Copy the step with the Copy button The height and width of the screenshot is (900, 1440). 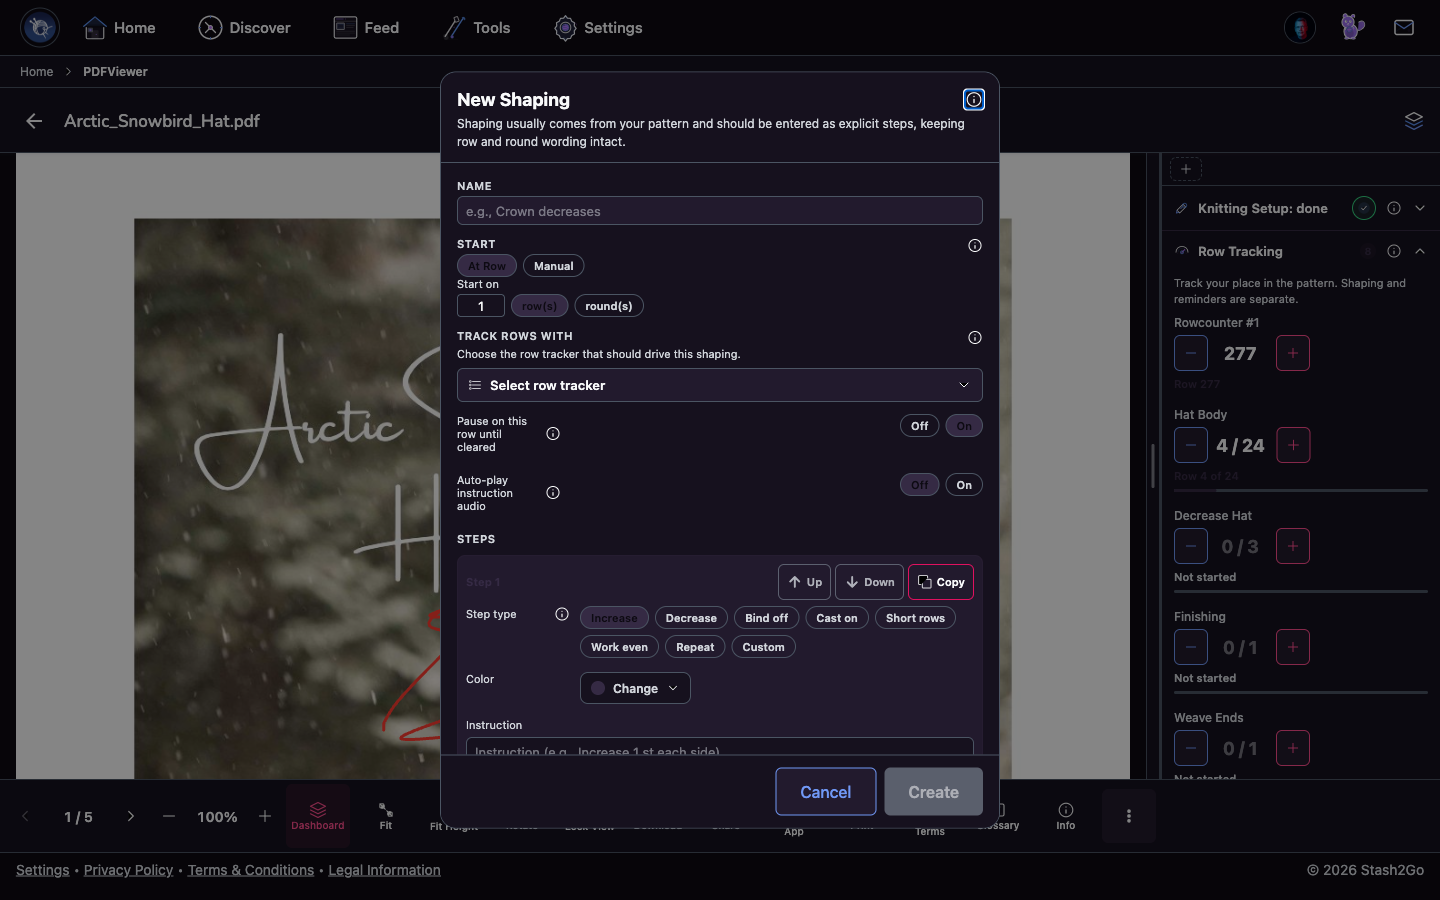pyautogui.click(x=941, y=582)
